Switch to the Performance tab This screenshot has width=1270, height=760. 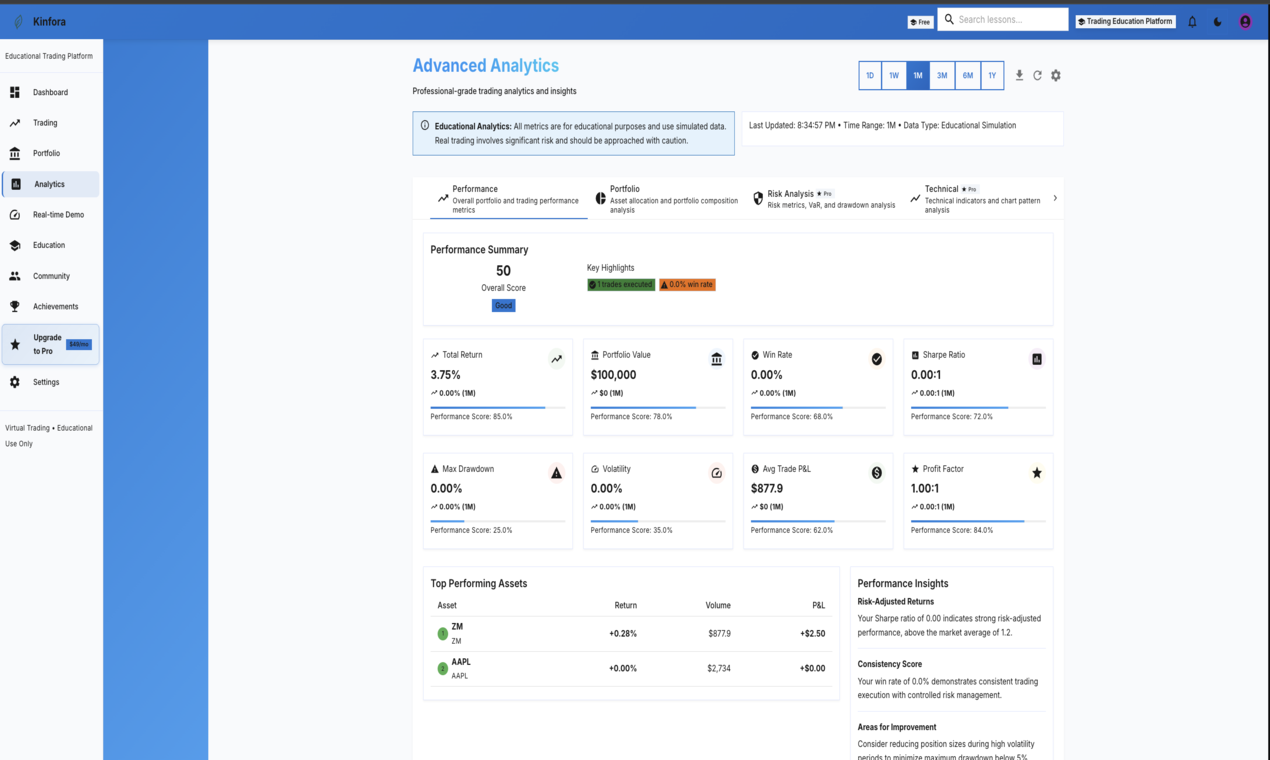pos(509,199)
